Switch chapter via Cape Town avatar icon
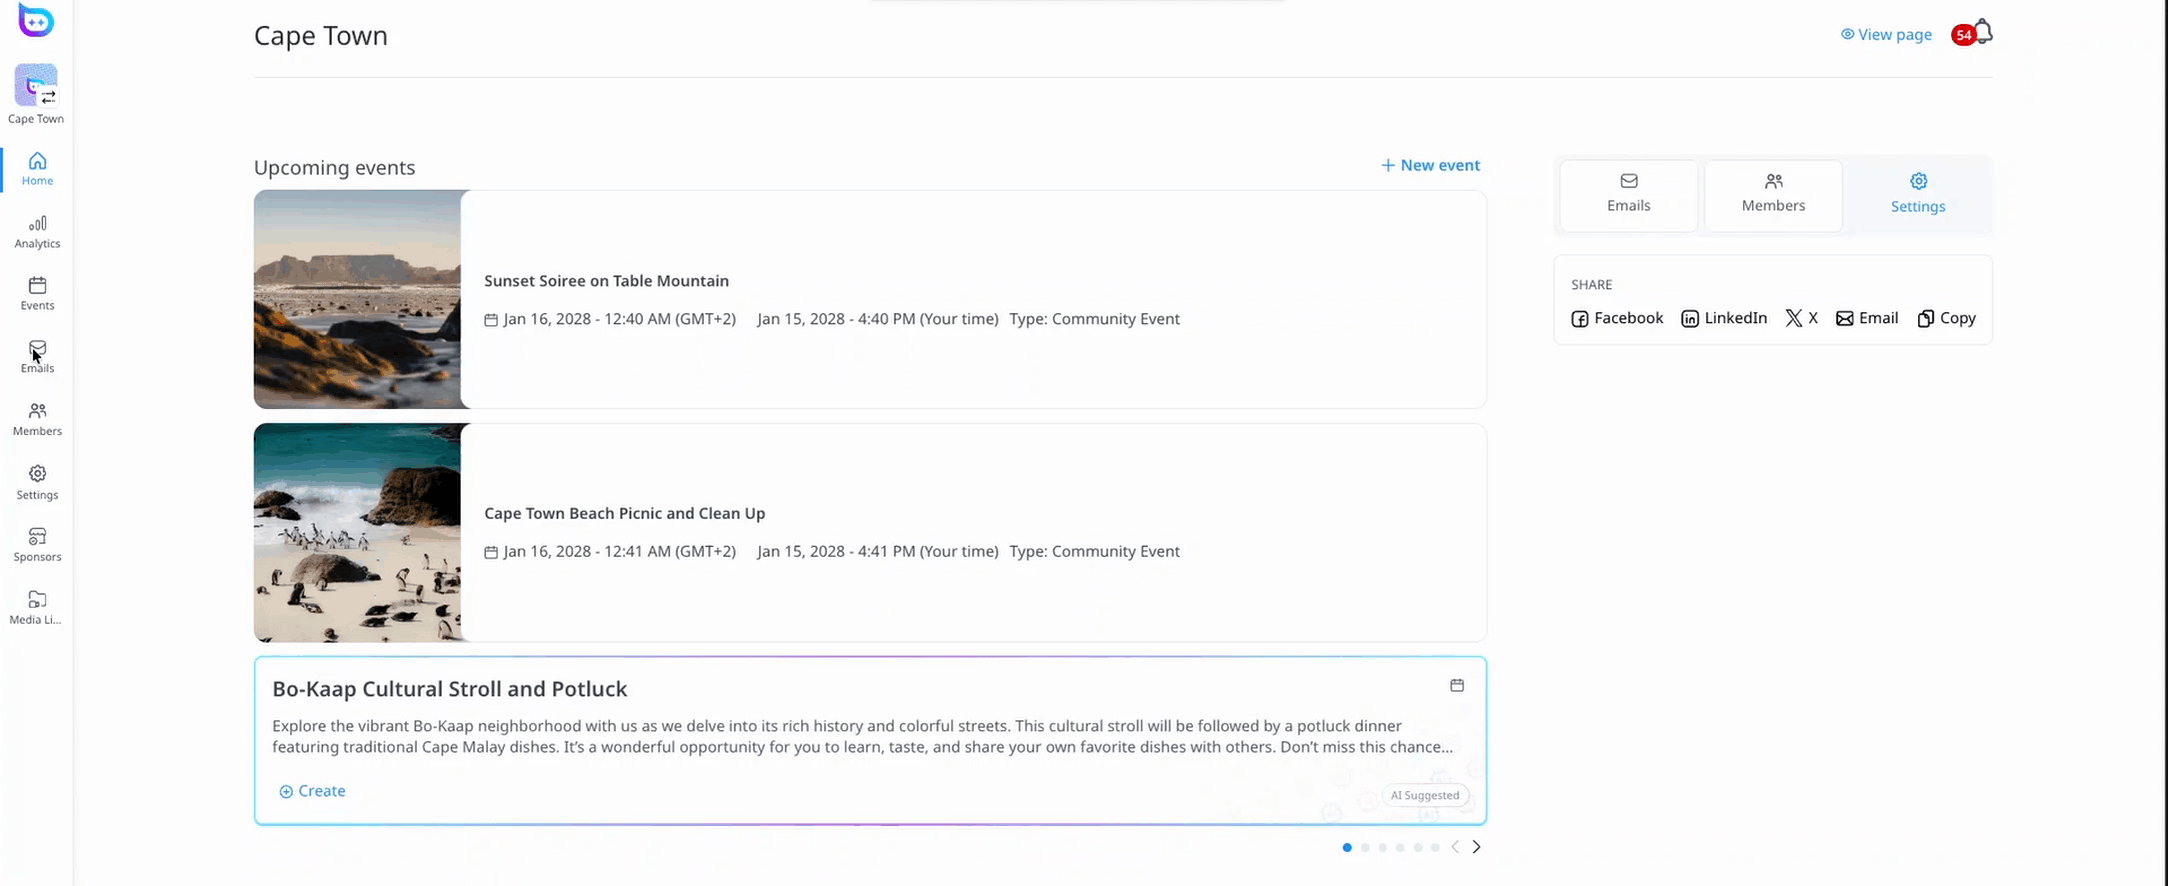 [36, 85]
